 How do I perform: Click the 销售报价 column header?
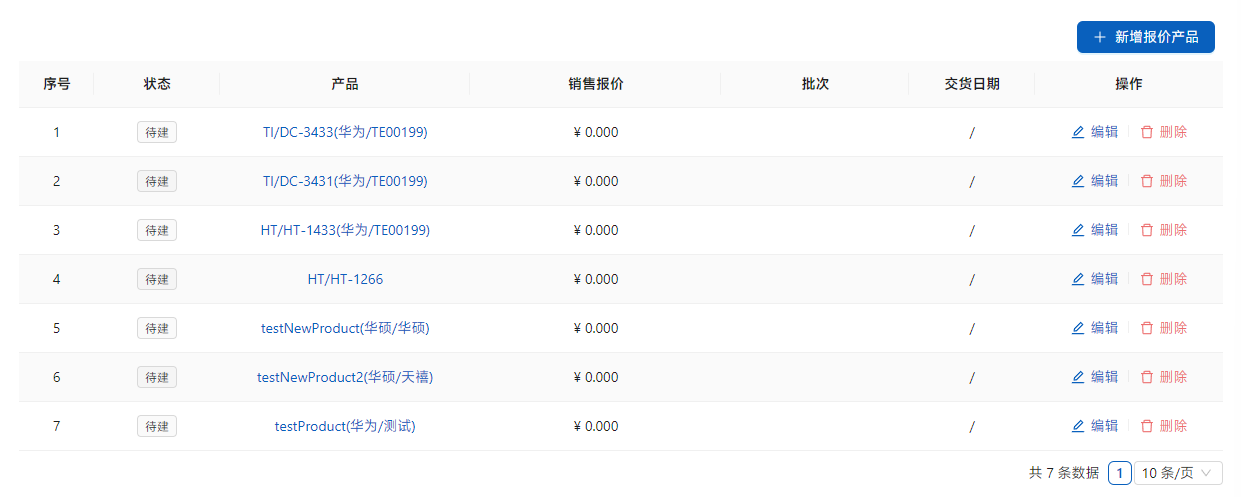595,84
